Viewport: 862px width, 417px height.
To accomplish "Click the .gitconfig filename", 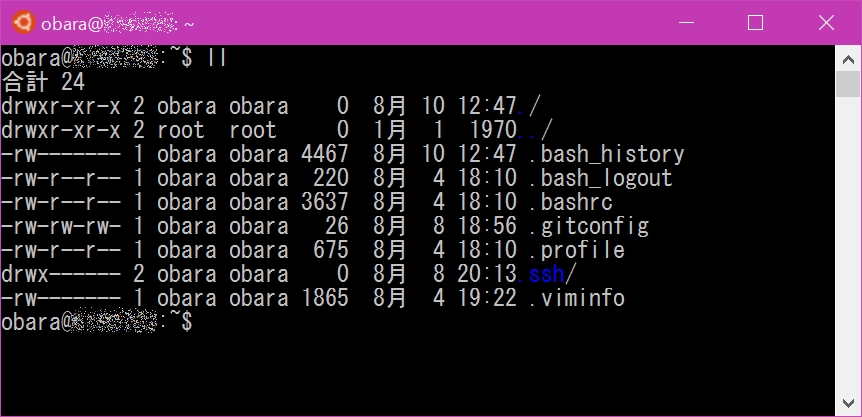I will (589, 227).
